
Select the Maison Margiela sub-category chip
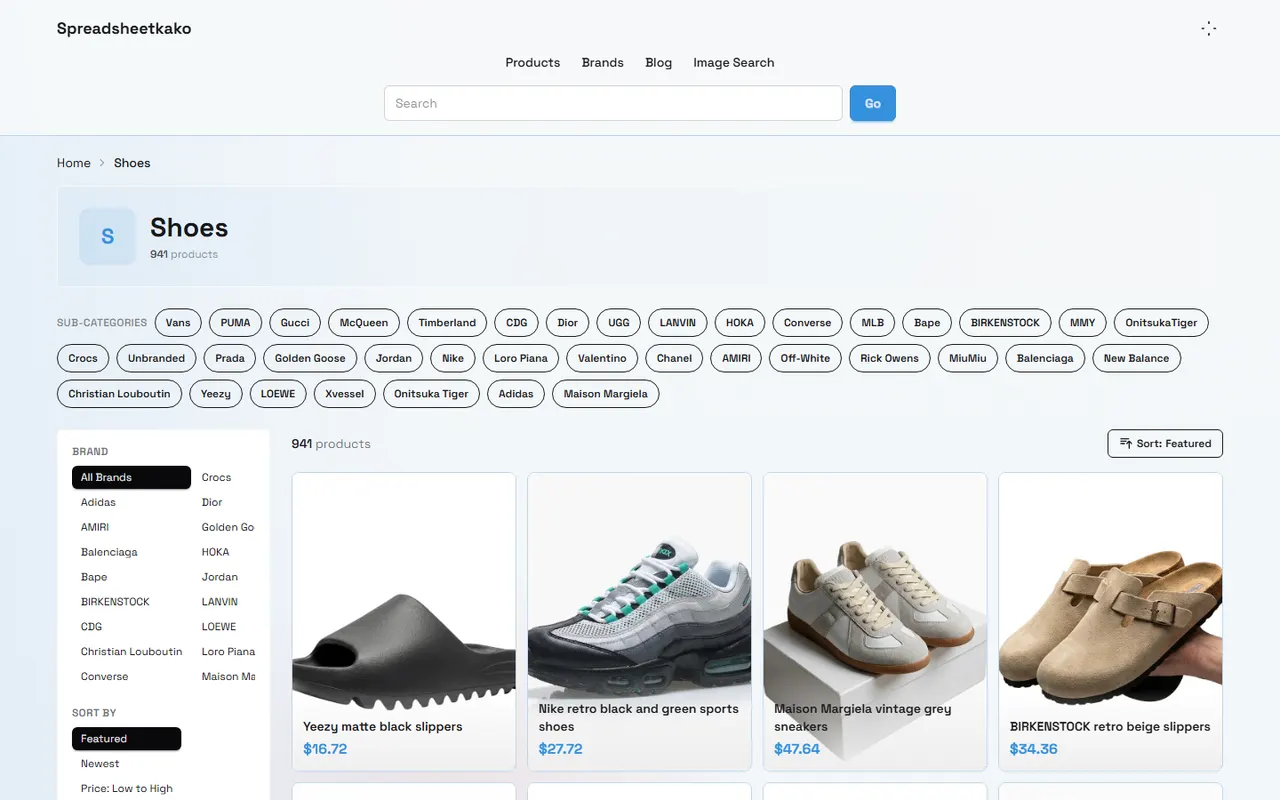tap(605, 394)
